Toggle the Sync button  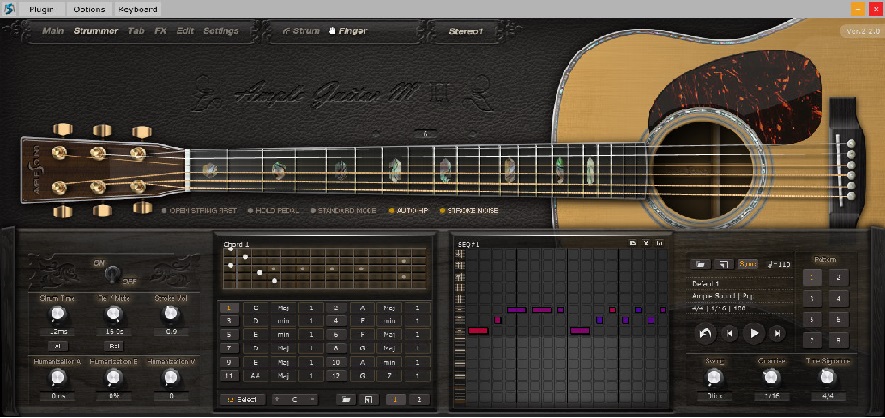[x=748, y=264]
